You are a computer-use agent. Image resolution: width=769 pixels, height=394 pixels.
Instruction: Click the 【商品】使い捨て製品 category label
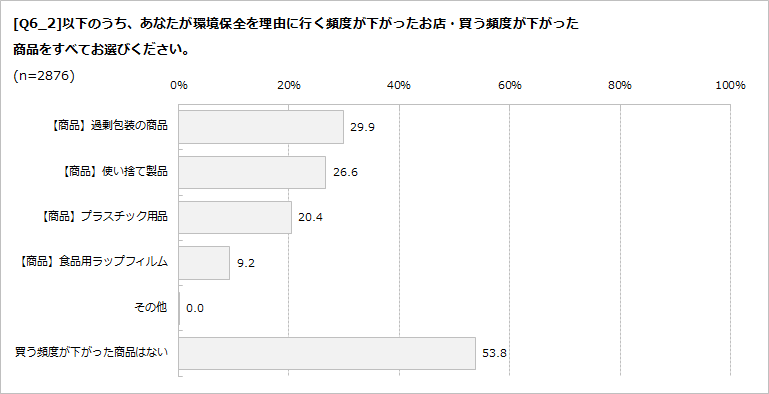click(114, 171)
